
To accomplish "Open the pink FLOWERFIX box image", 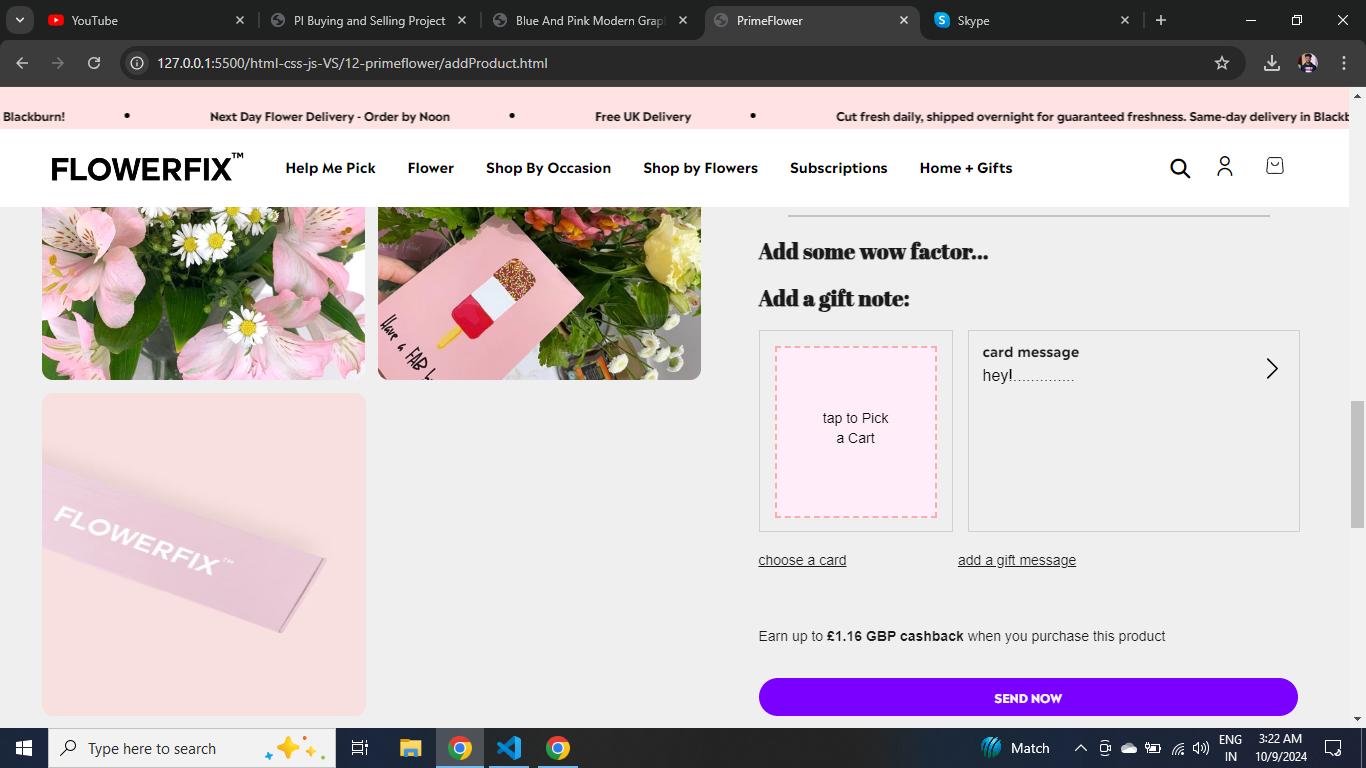I will (x=204, y=554).
